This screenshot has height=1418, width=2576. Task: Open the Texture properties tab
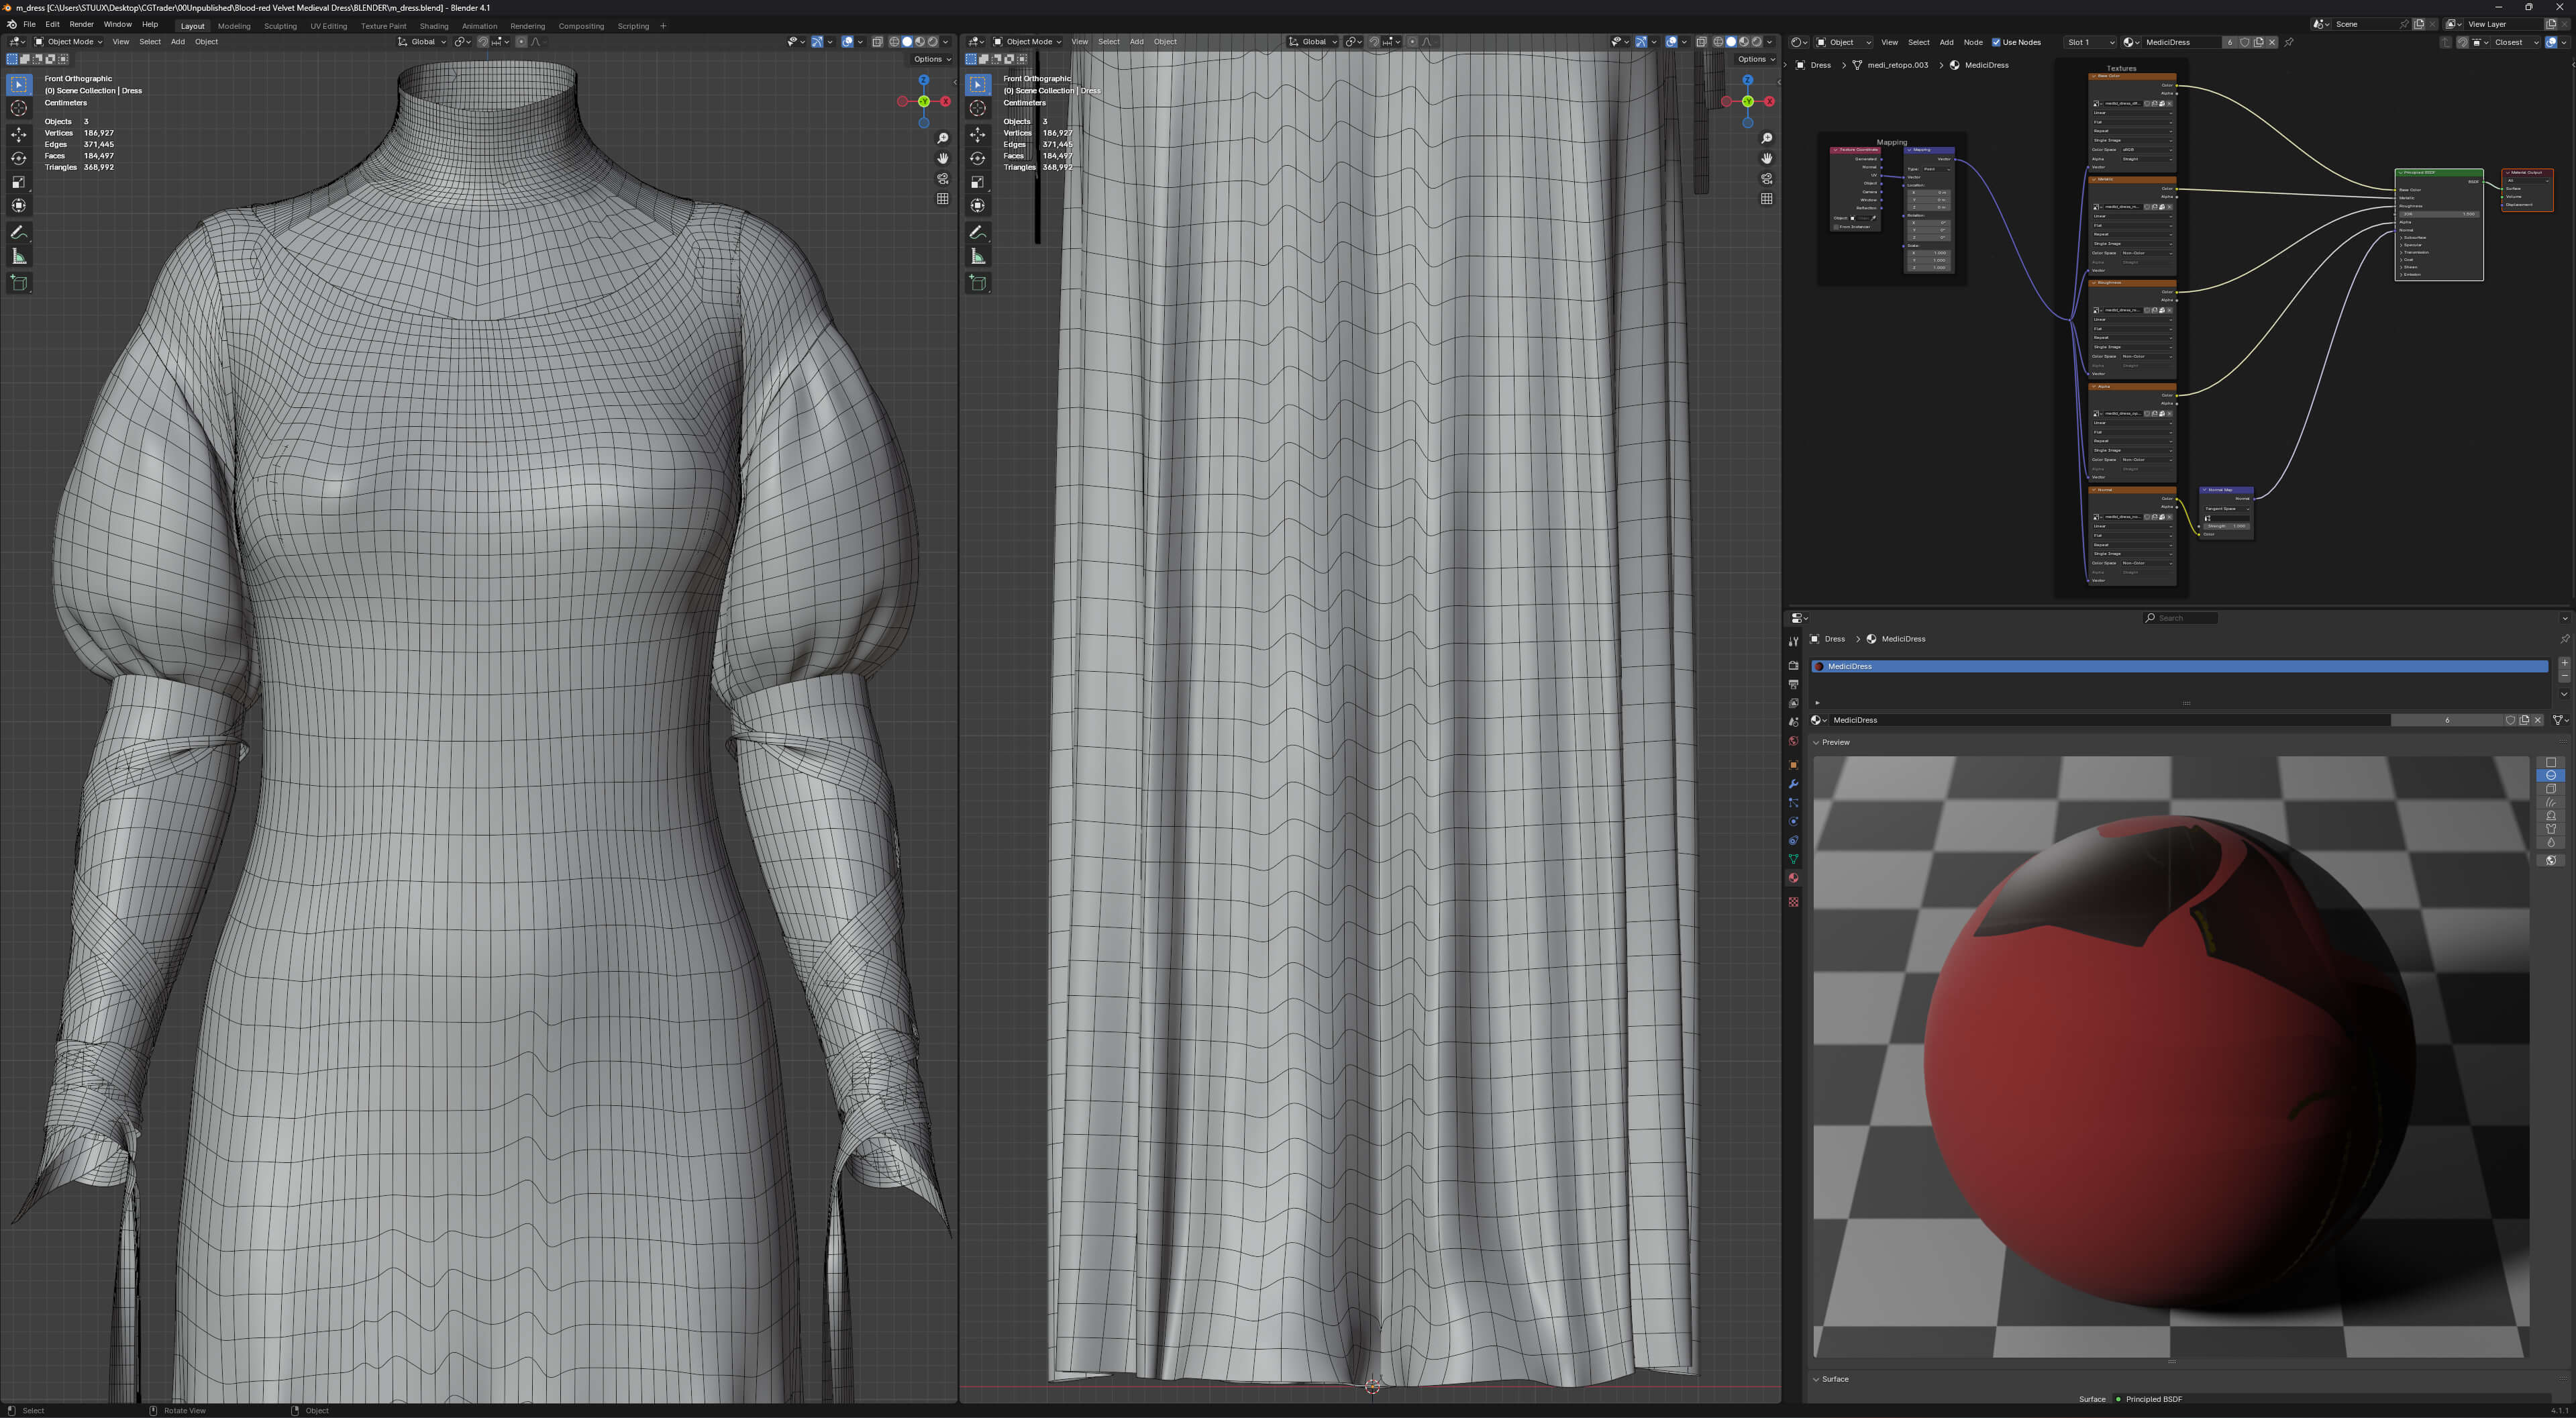click(x=1793, y=902)
